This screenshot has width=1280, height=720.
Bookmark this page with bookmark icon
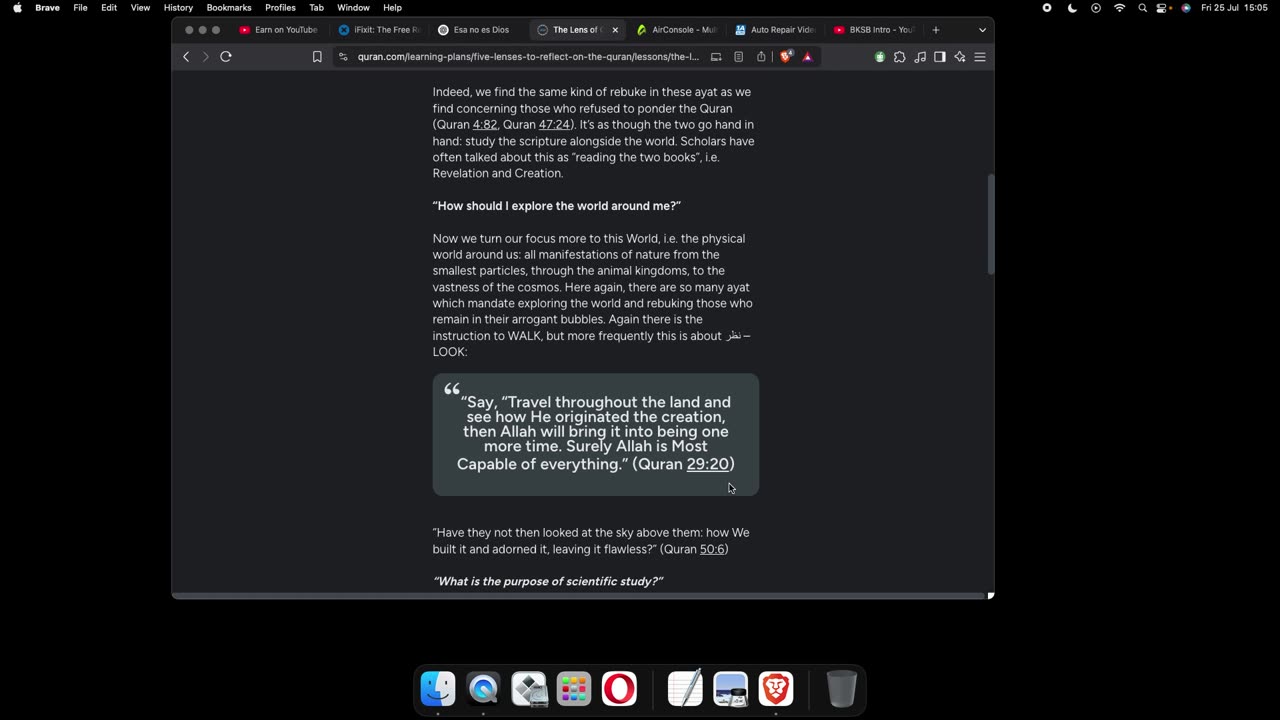tap(317, 57)
